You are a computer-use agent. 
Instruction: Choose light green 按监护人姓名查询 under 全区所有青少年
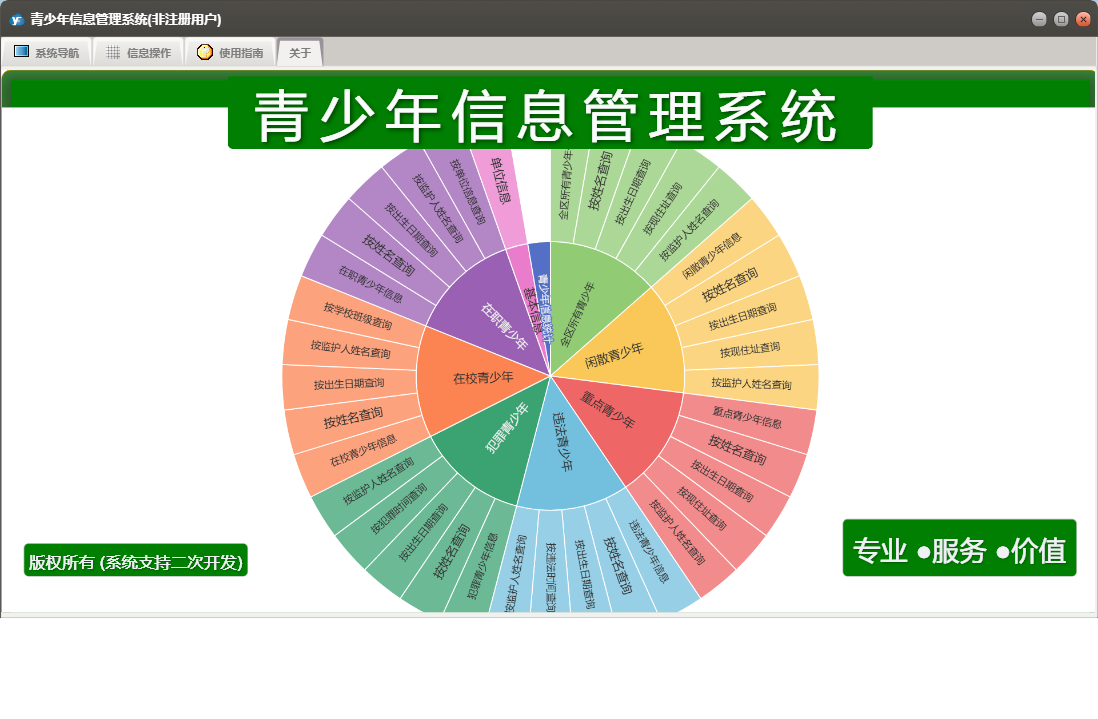coord(689,230)
